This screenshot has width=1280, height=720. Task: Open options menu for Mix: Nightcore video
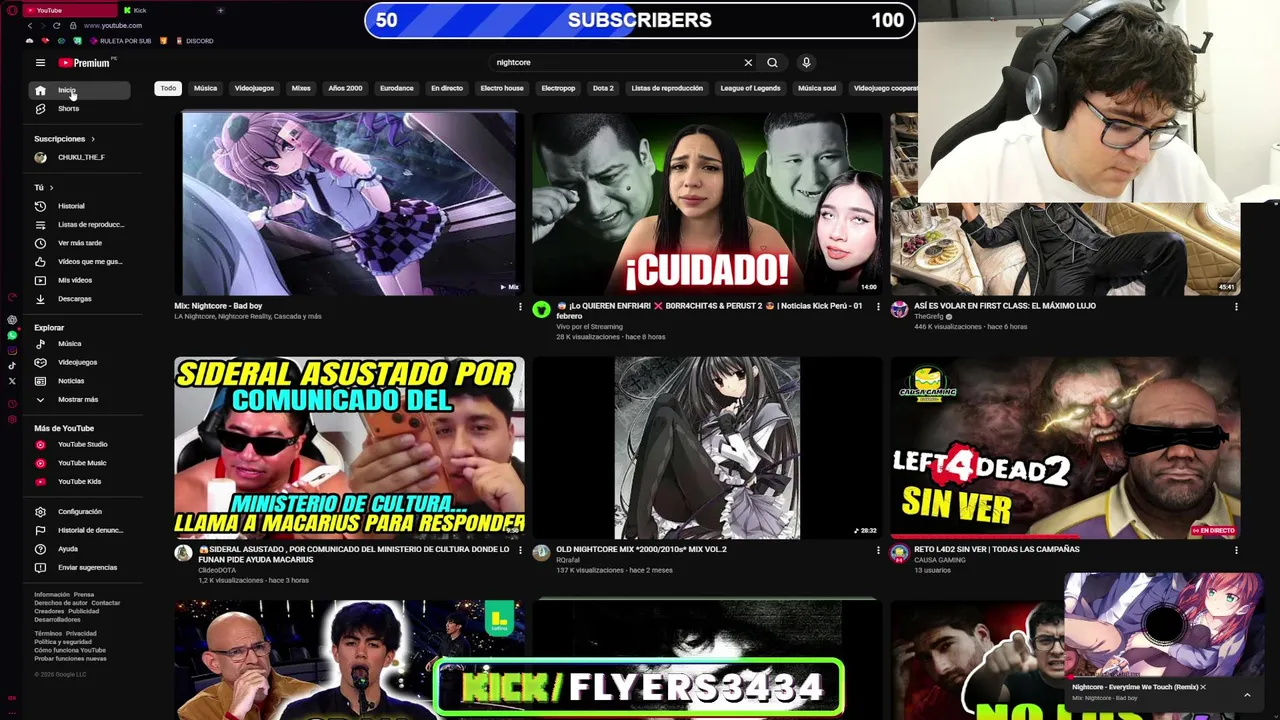tap(520, 307)
